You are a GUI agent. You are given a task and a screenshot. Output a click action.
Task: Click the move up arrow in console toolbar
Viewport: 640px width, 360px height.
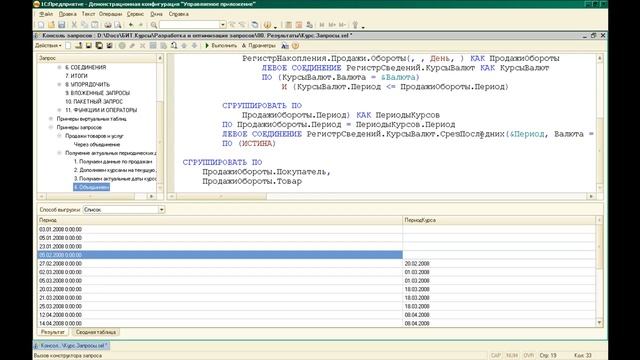184,46
